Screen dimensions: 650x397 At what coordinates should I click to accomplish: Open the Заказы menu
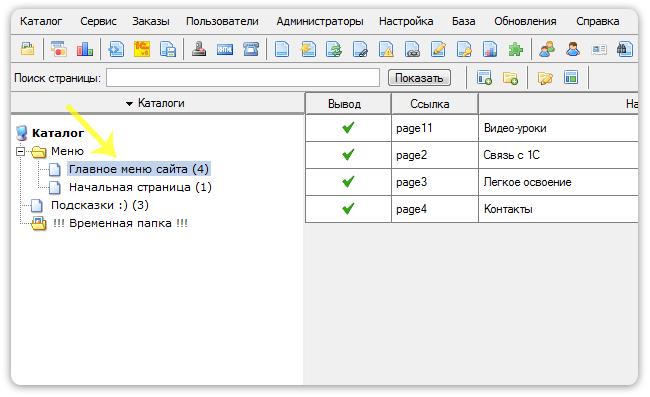[x=151, y=21]
